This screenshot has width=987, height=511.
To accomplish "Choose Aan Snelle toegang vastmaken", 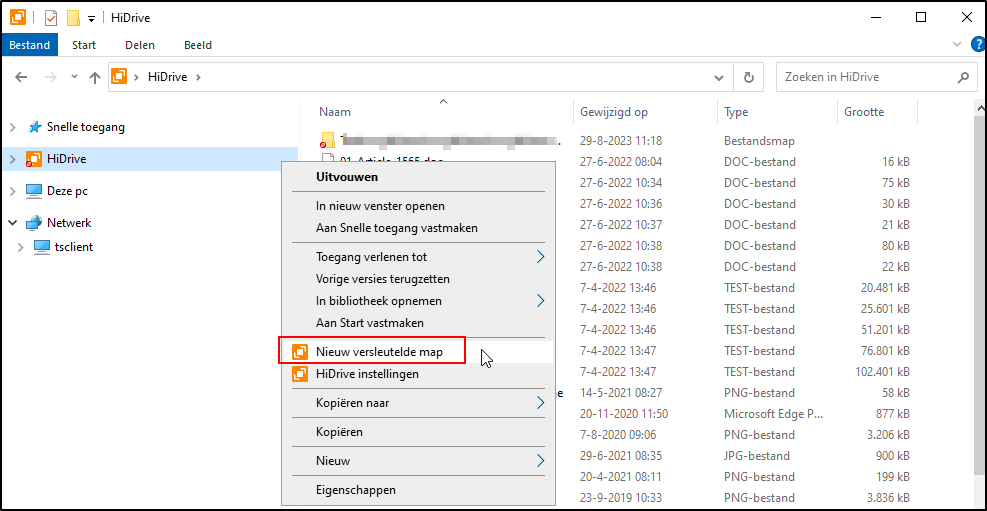I will (x=418, y=228).
